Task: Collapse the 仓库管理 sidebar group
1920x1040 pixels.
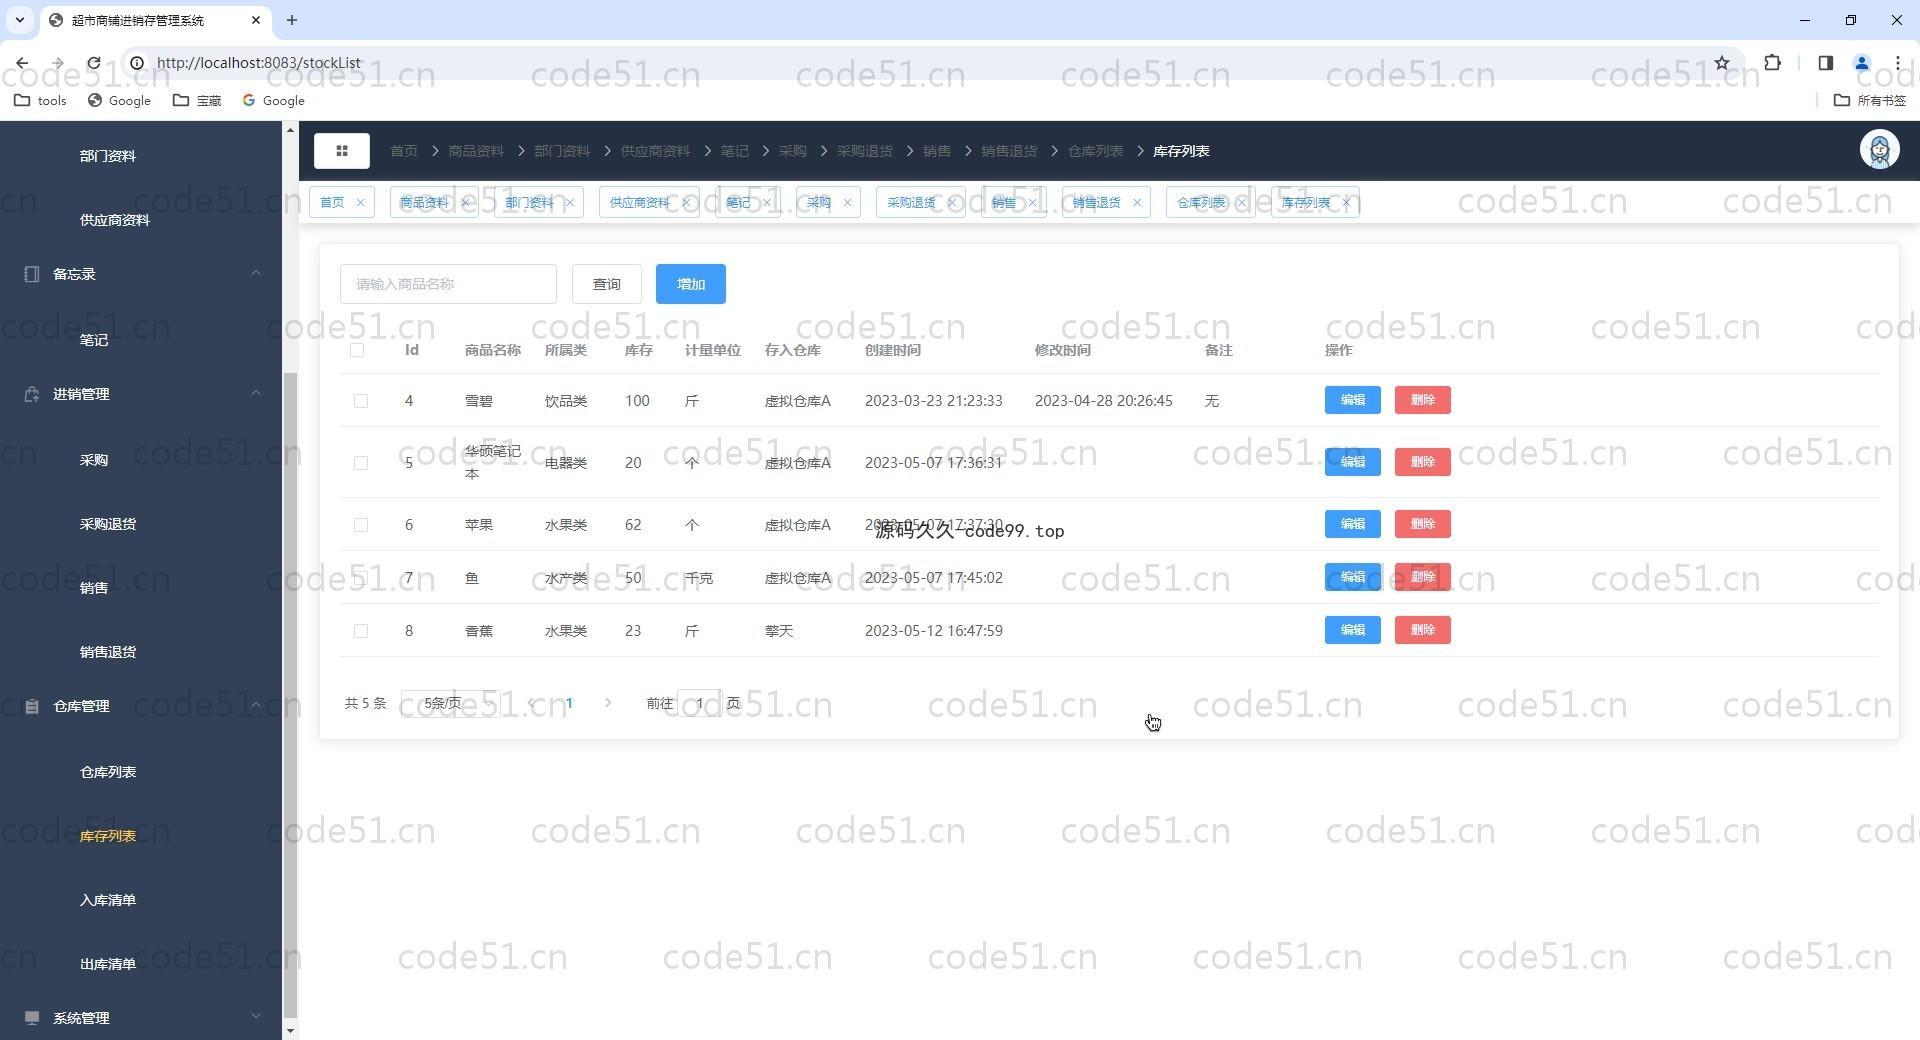Action: (x=141, y=706)
